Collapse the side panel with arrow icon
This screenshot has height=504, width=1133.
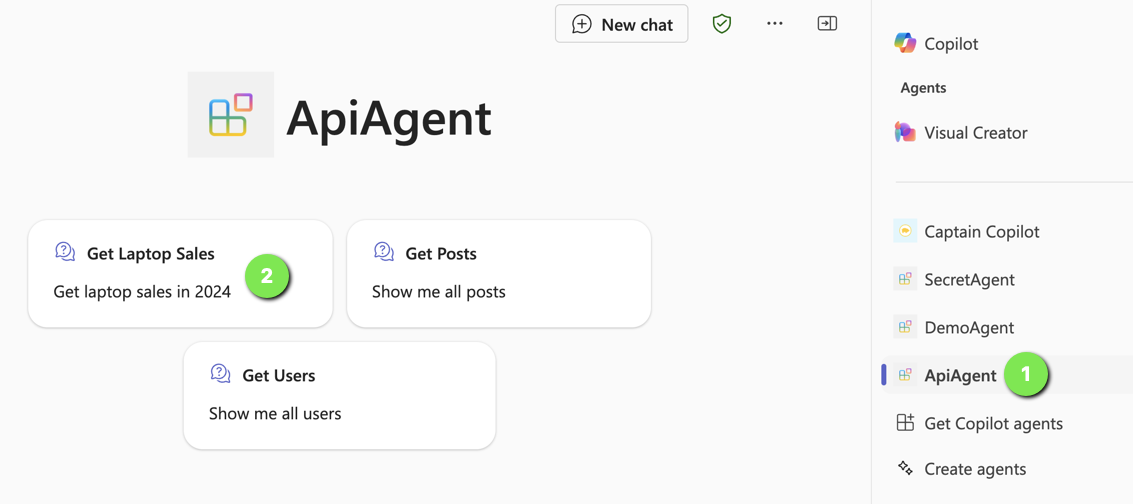click(827, 24)
